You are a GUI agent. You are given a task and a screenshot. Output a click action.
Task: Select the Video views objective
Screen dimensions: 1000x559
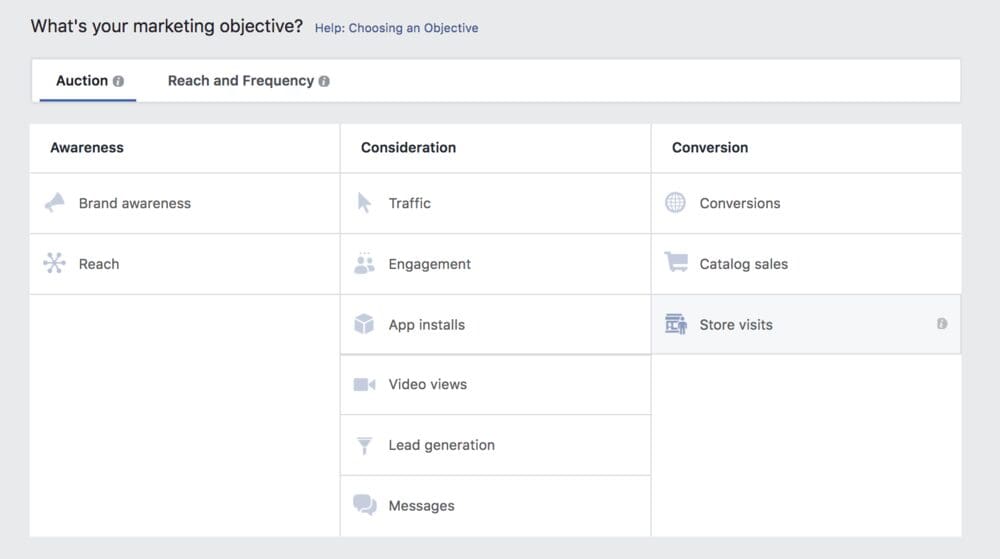coord(496,384)
